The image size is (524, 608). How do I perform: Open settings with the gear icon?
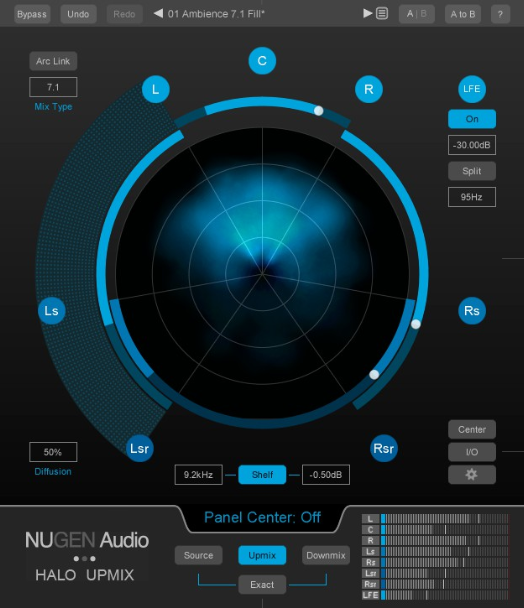[x=472, y=475]
